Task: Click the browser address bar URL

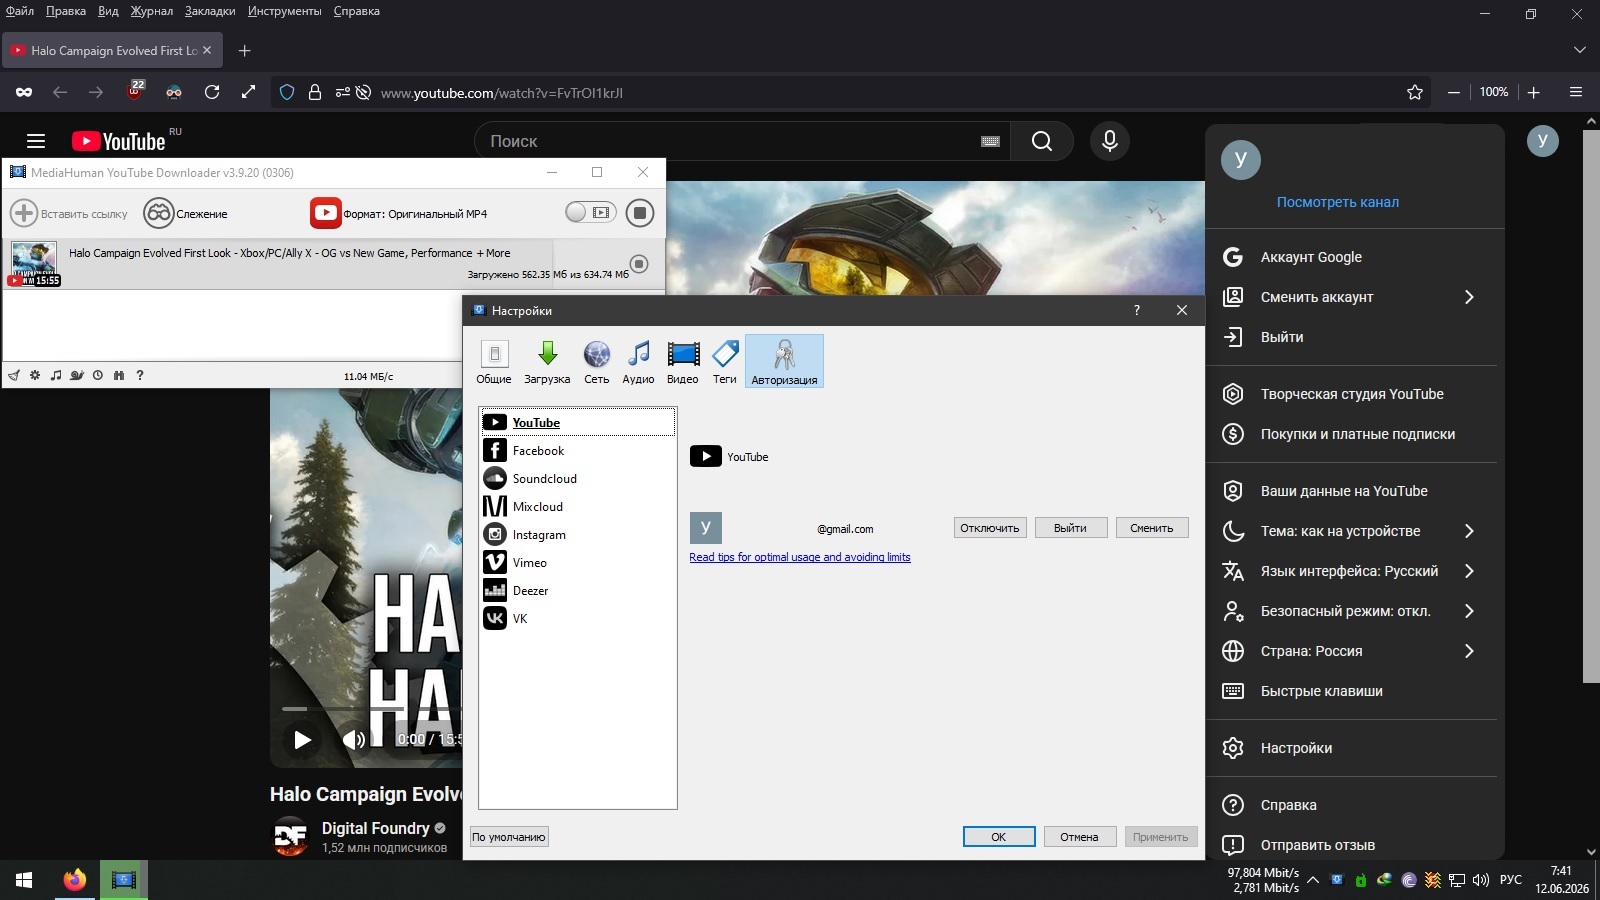Action: [502, 93]
